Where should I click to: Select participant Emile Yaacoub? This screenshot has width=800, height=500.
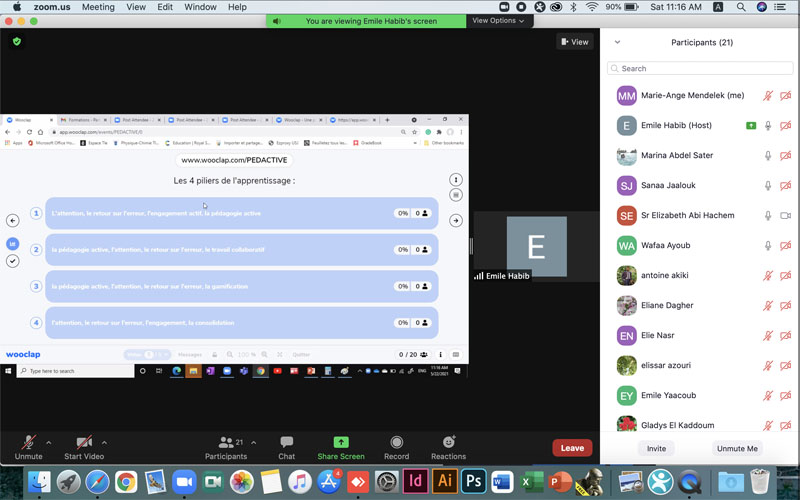point(699,395)
